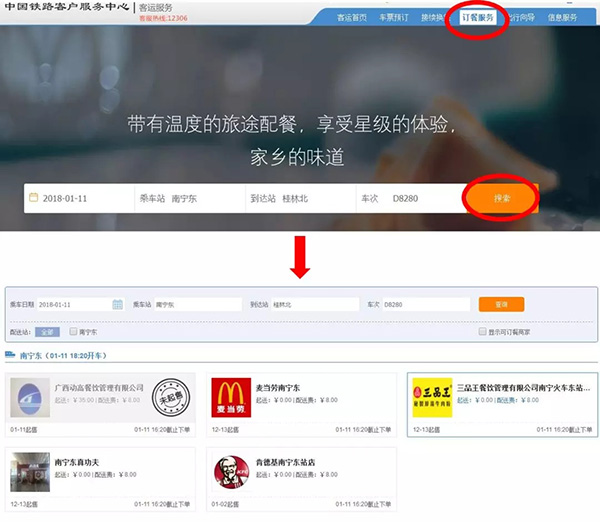Tick the 南宁东 delivery station checkbox

pyautogui.click(x=71, y=331)
